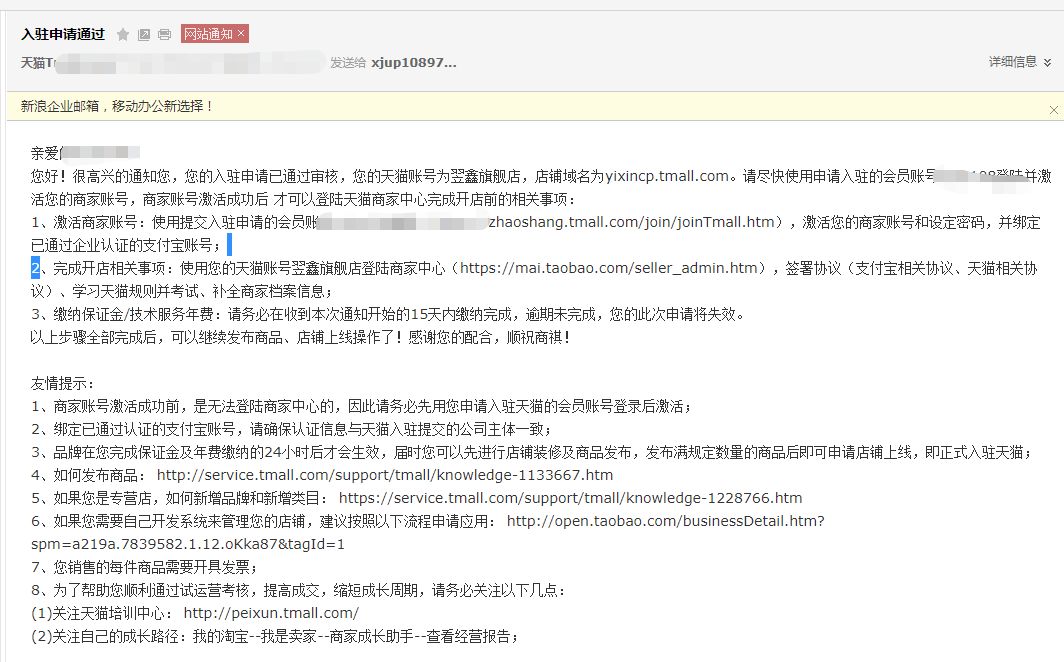The height and width of the screenshot is (662, 1064).
Task: Click the label (1)关注天猫培训中心：
Action: [x=102, y=614]
